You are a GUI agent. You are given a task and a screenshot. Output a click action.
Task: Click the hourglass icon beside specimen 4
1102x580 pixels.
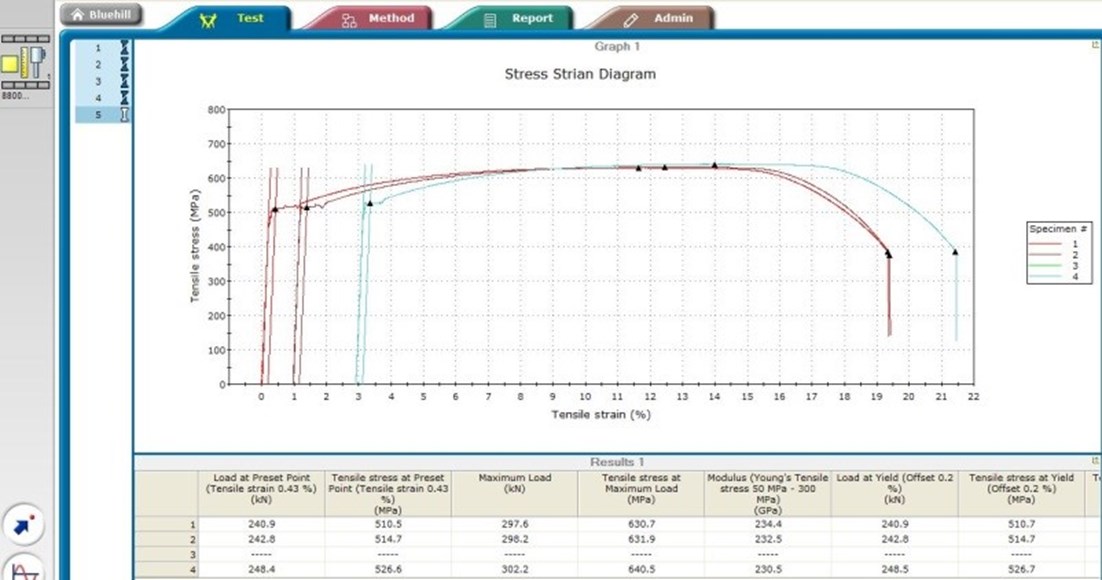pos(125,98)
